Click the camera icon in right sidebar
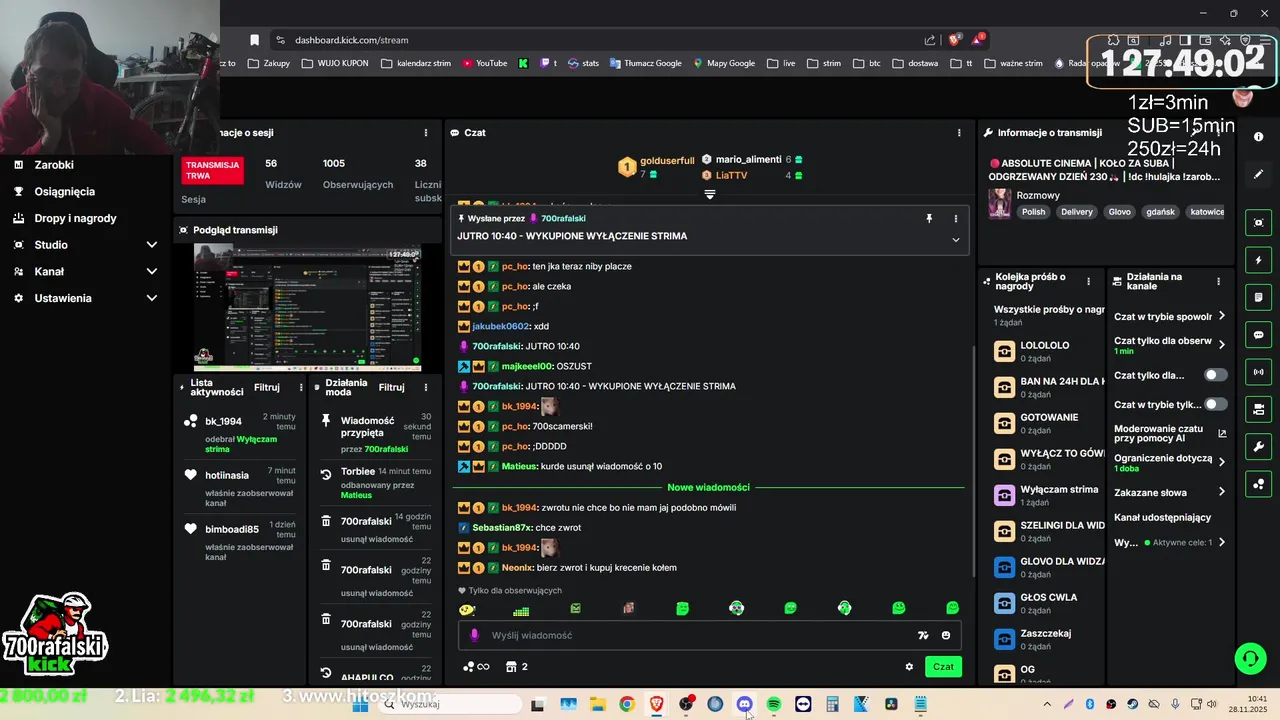The image size is (1280, 720). tap(1258, 409)
